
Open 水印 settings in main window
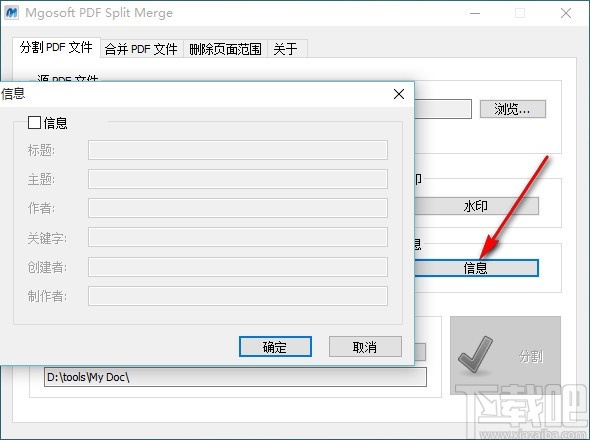click(476, 206)
